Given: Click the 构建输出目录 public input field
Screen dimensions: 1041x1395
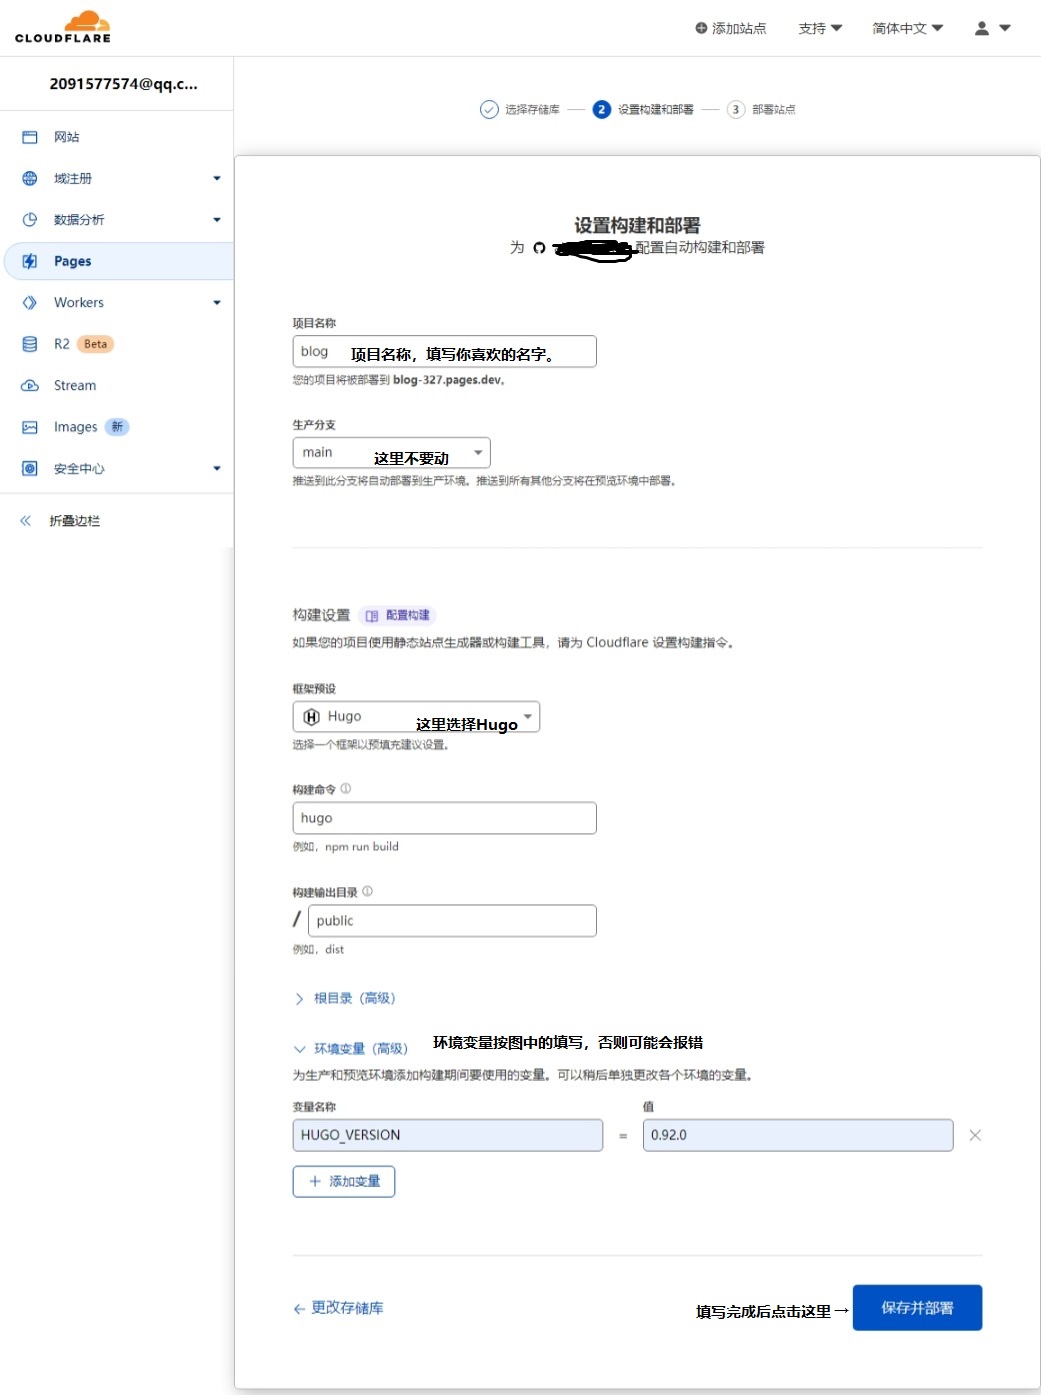Looking at the screenshot, I should (x=452, y=921).
